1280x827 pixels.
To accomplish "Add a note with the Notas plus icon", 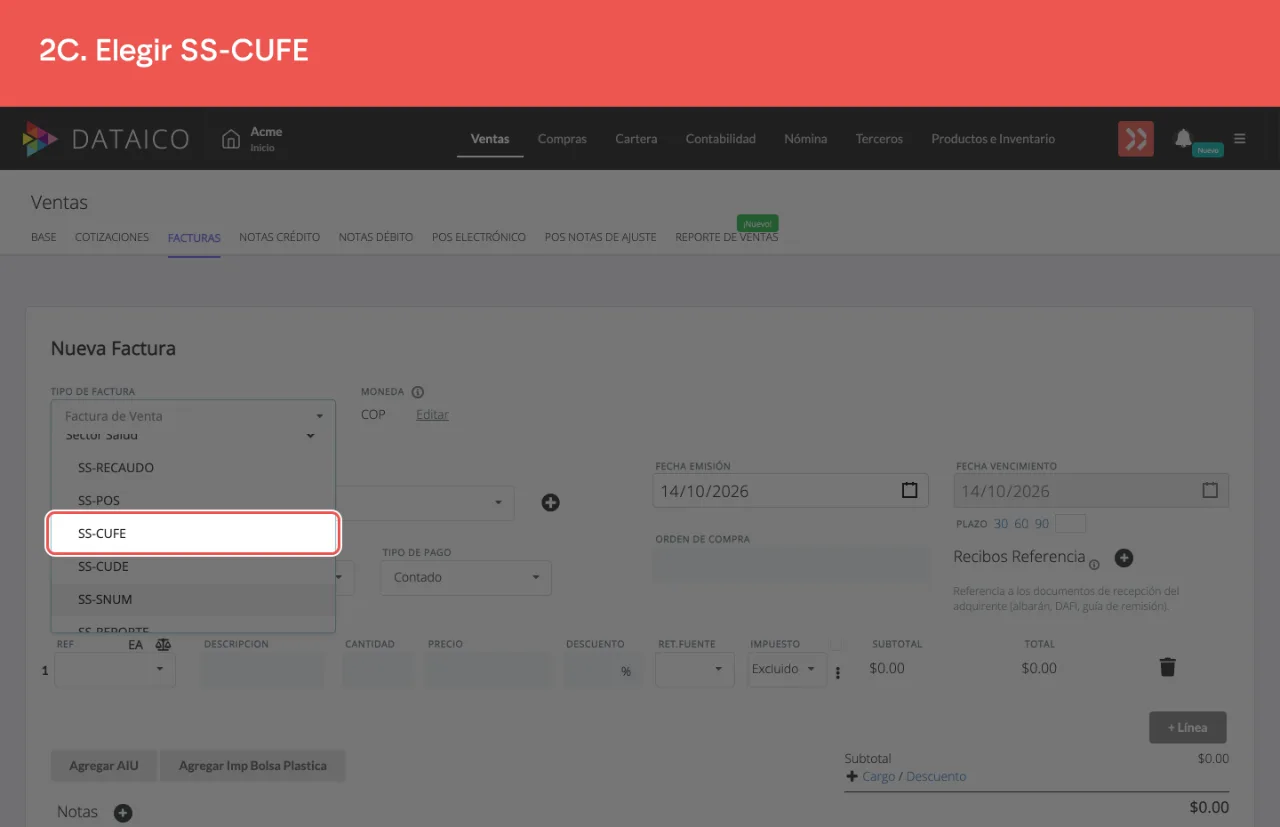I will tap(123, 813).
